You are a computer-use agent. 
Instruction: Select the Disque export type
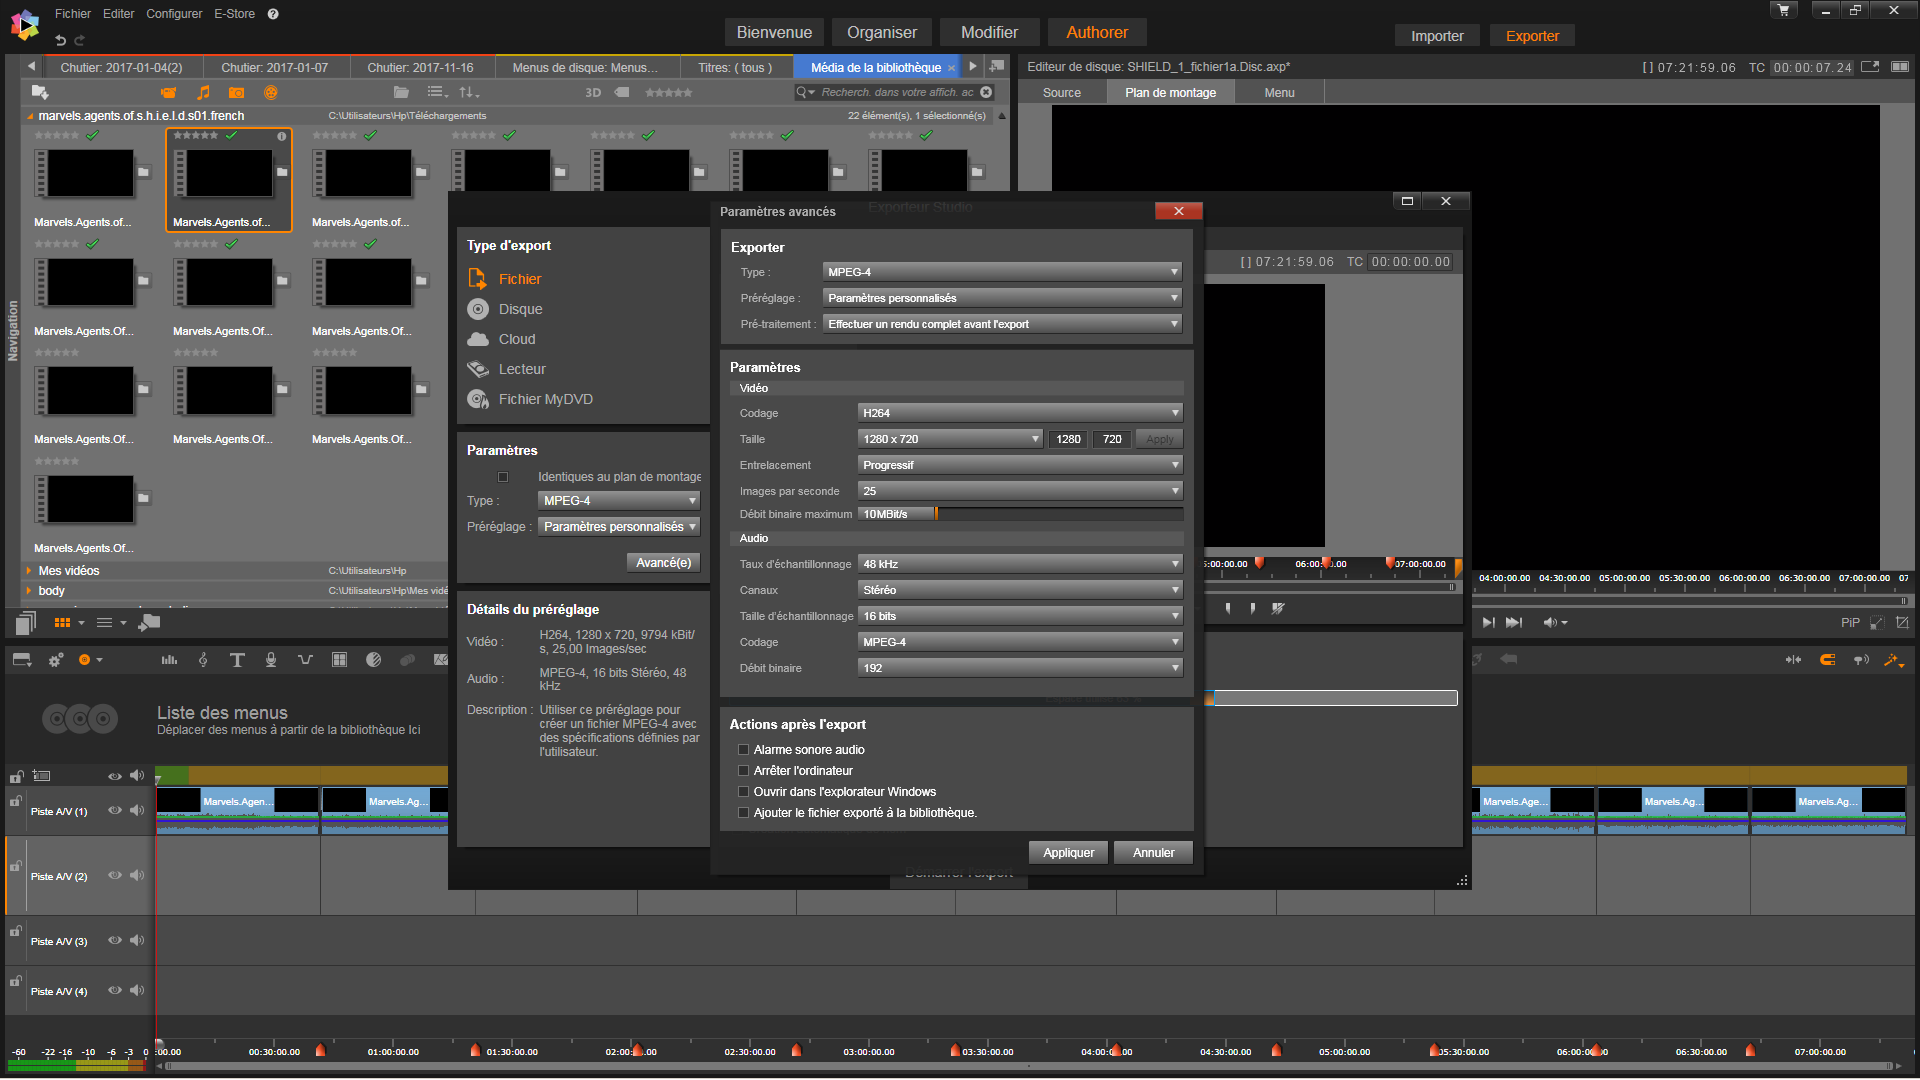click(520, 309)
